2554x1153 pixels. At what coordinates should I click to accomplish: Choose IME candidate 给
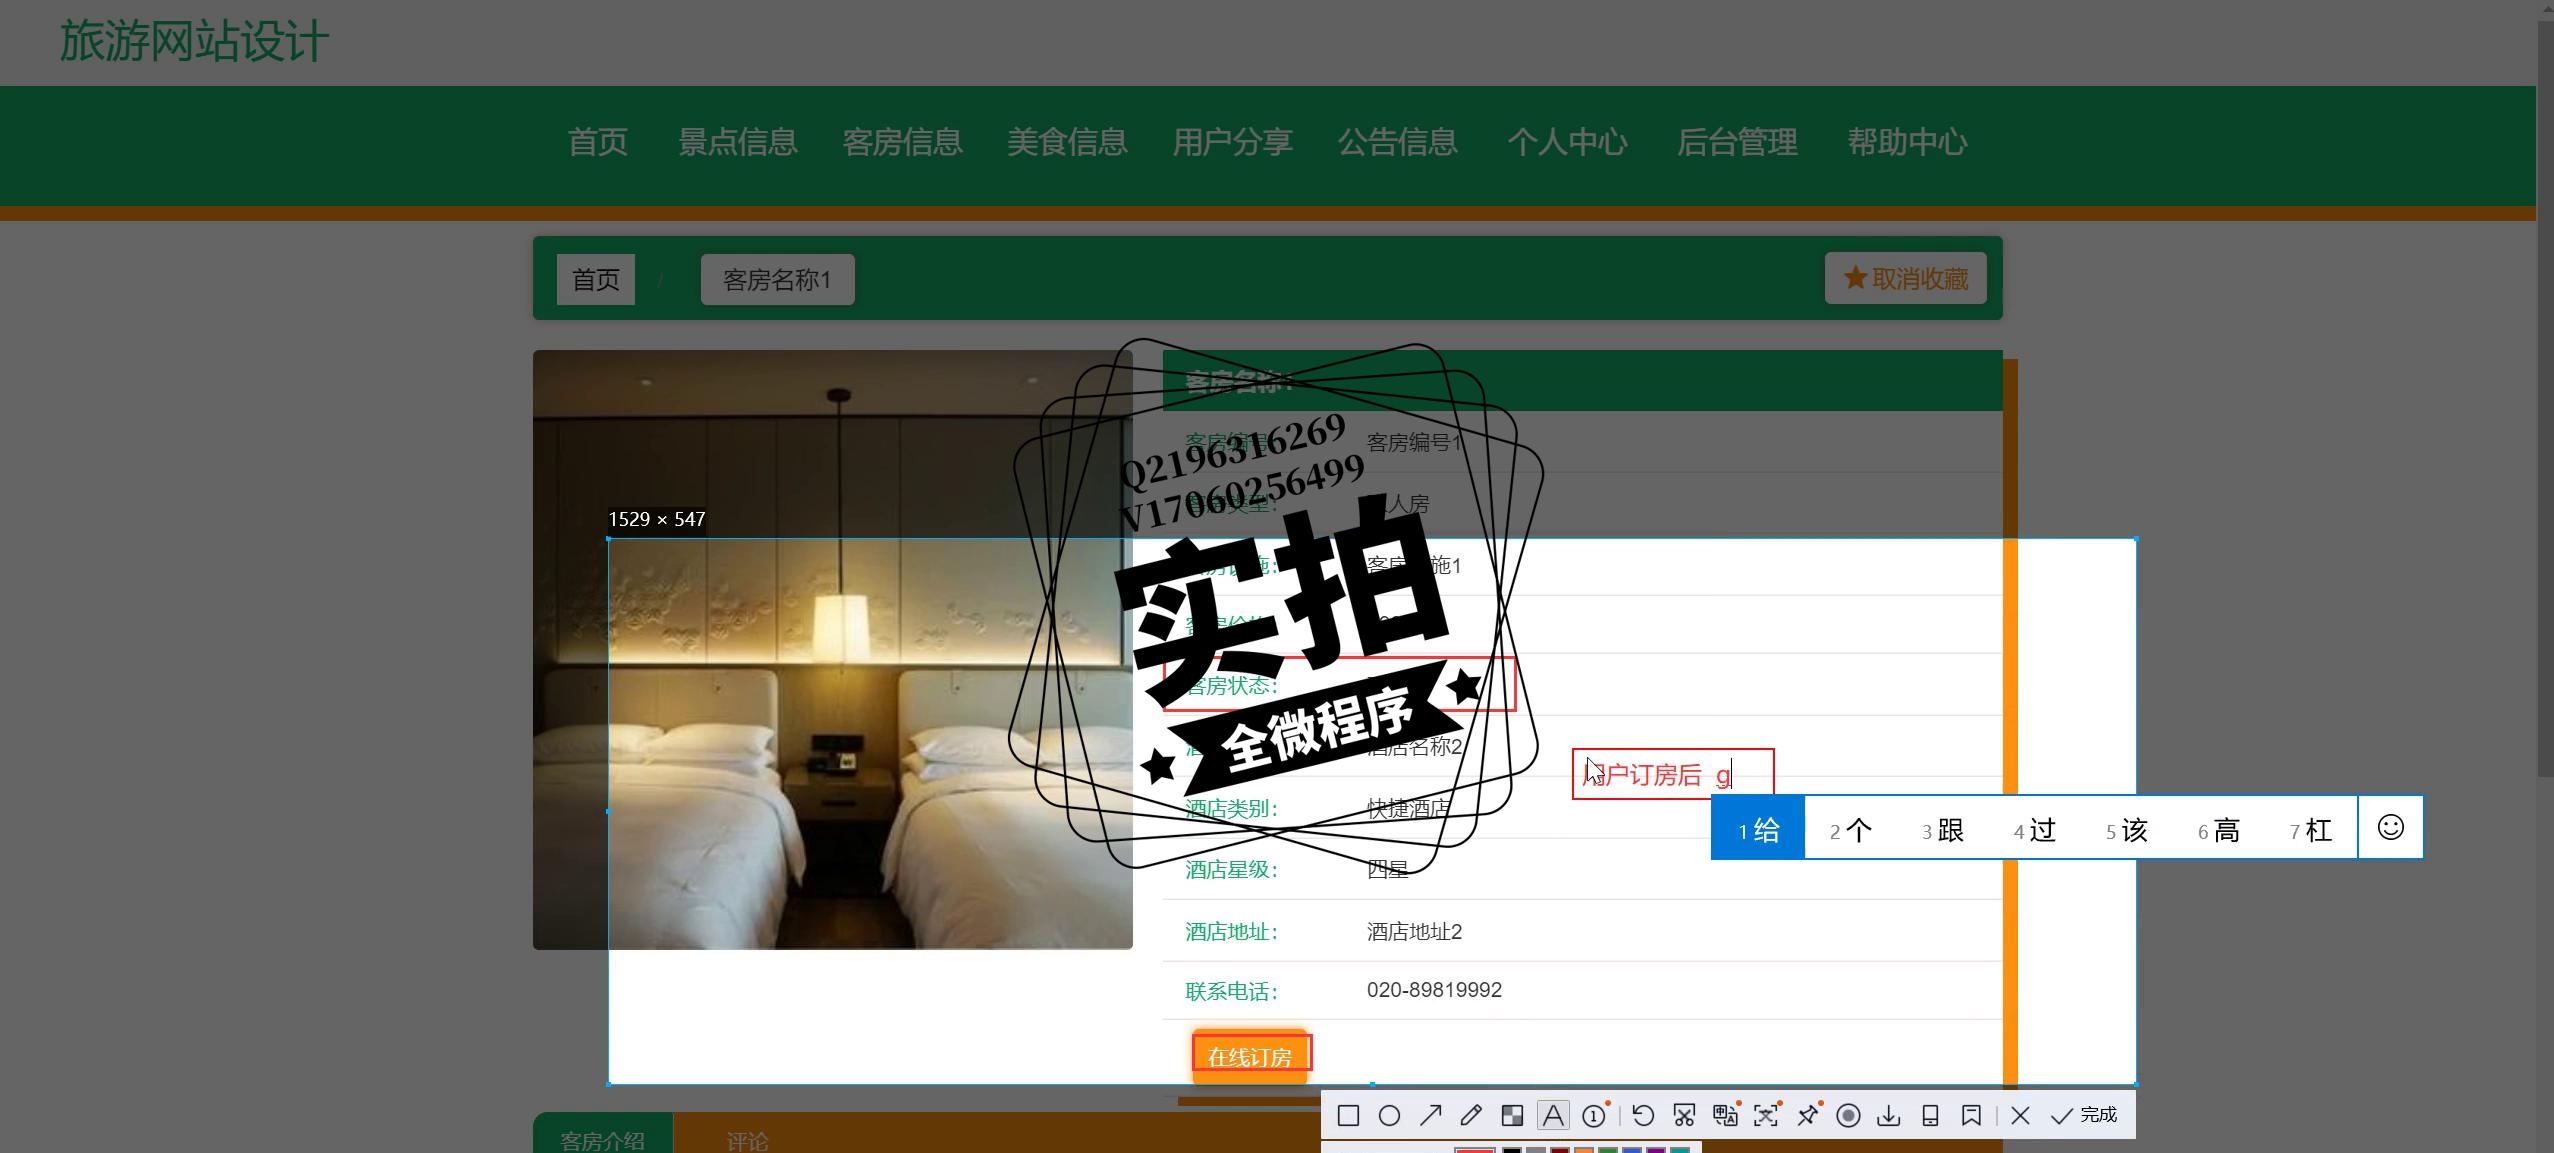click(x=1758, y=829)
